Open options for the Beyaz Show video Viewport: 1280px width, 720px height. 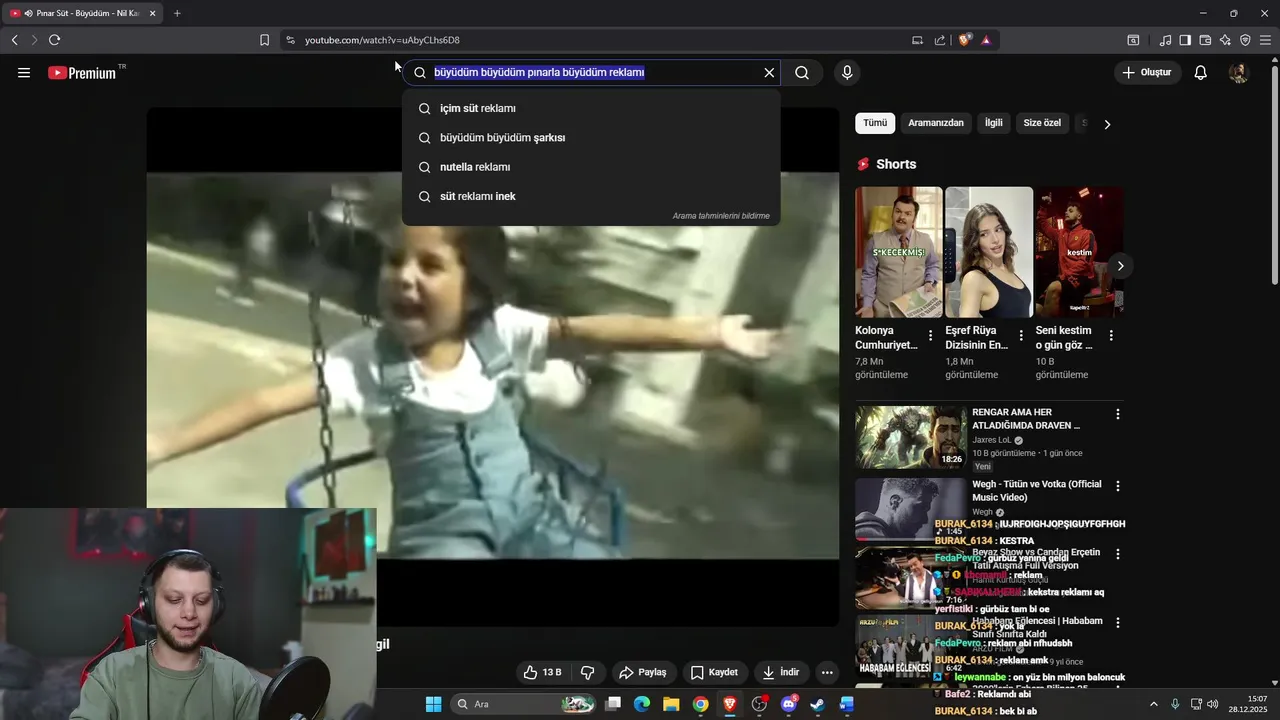coord(1118,554)
